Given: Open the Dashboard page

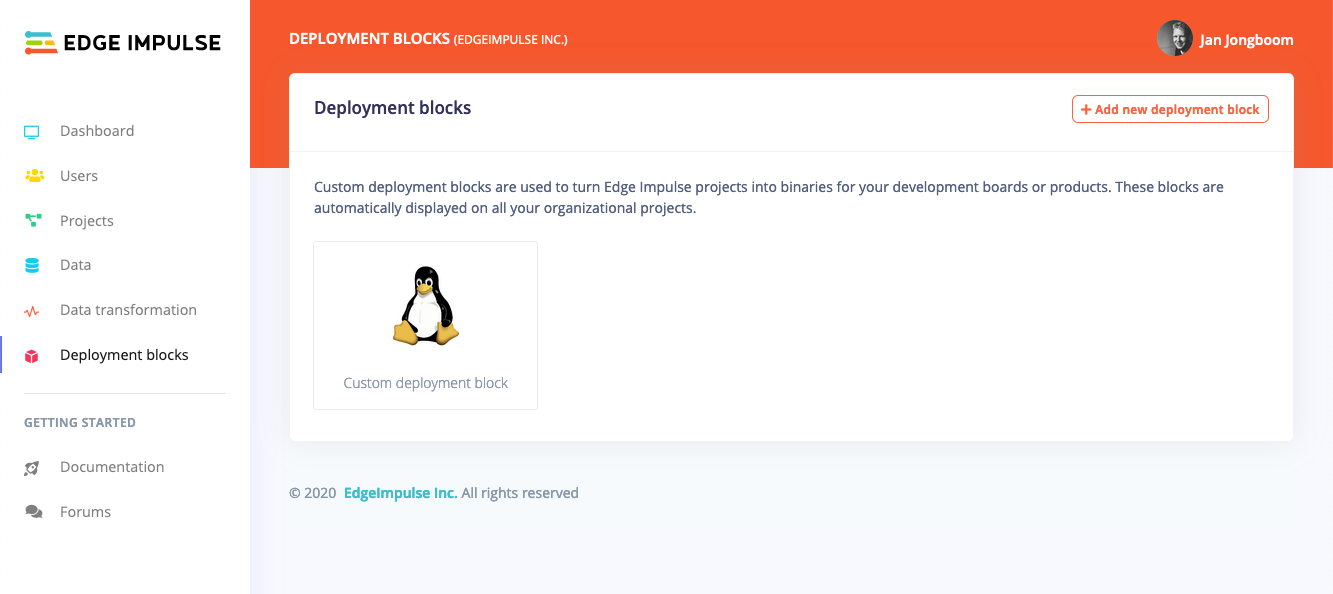Looking at the screenshot, I should (x=97, y=131).
